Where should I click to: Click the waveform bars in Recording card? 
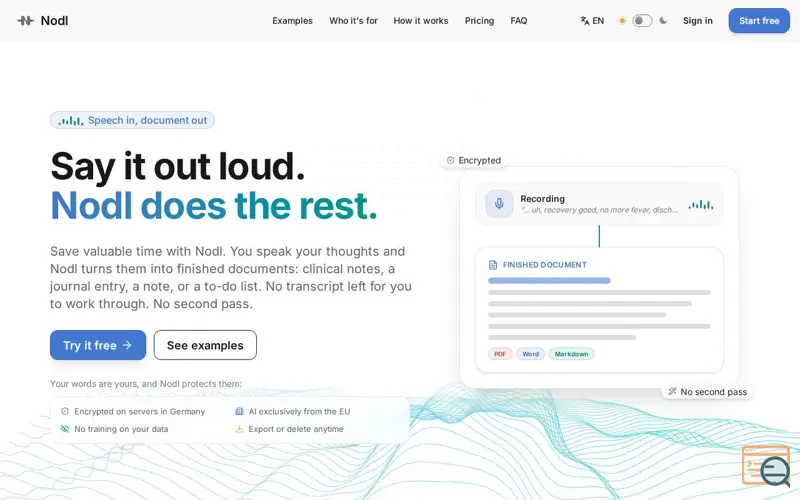click(x=701, y=205)
